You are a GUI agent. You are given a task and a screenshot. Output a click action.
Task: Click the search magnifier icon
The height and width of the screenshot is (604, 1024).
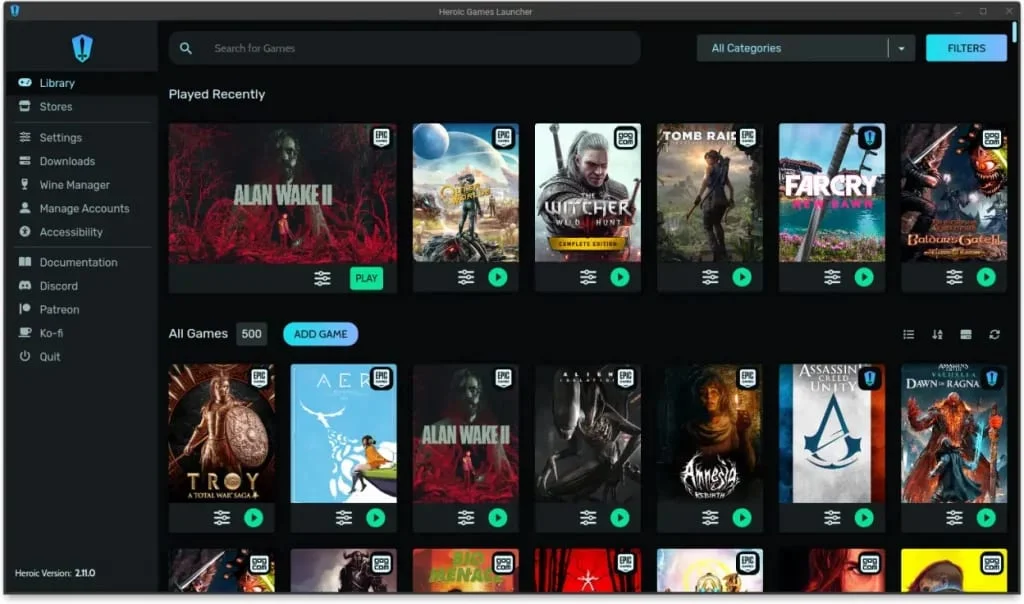point(185,48)
